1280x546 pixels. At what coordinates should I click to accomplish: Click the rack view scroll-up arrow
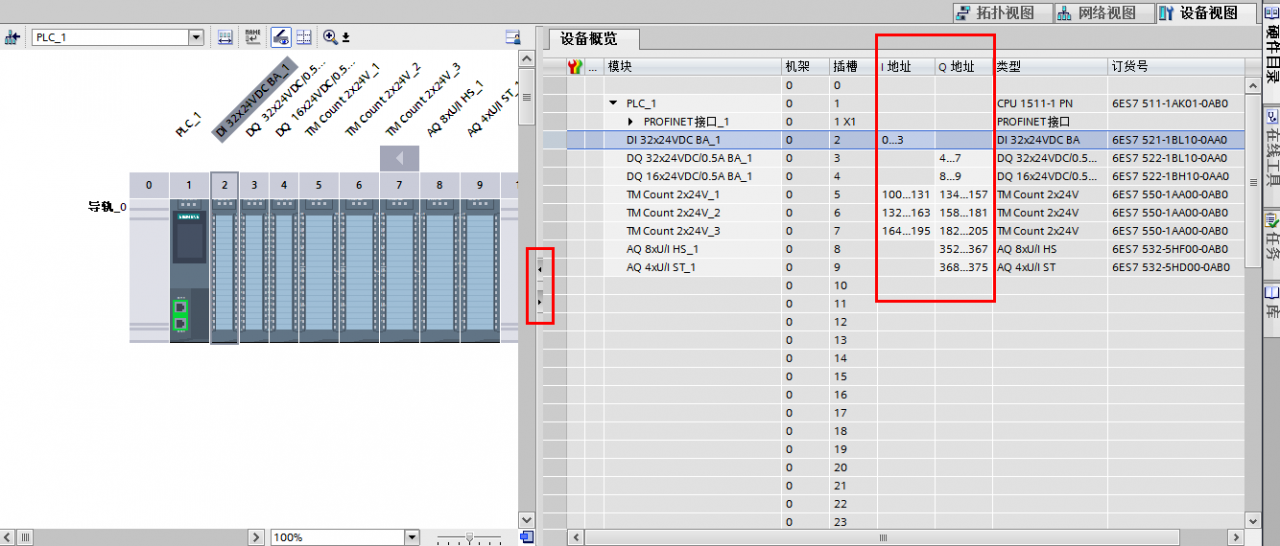(x=527, y=60)
